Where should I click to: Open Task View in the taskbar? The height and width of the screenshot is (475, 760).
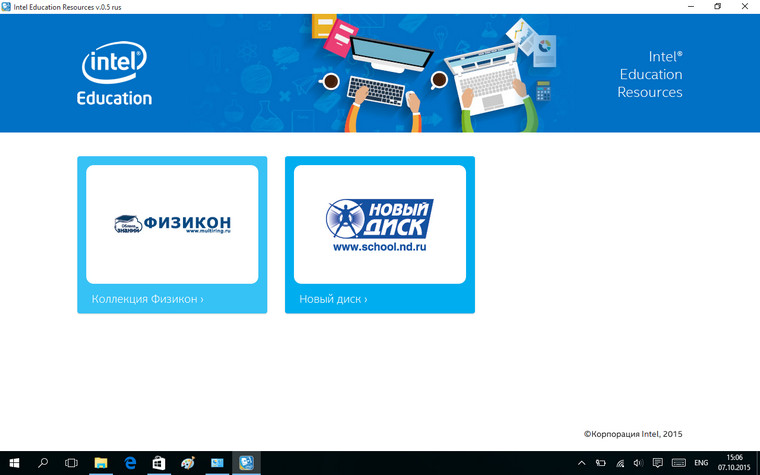[71, 463]
